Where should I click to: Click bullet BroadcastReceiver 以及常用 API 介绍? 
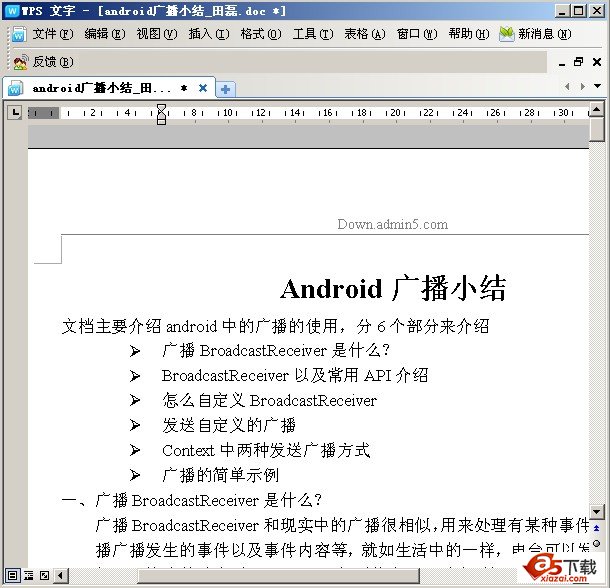pos(295,376)
